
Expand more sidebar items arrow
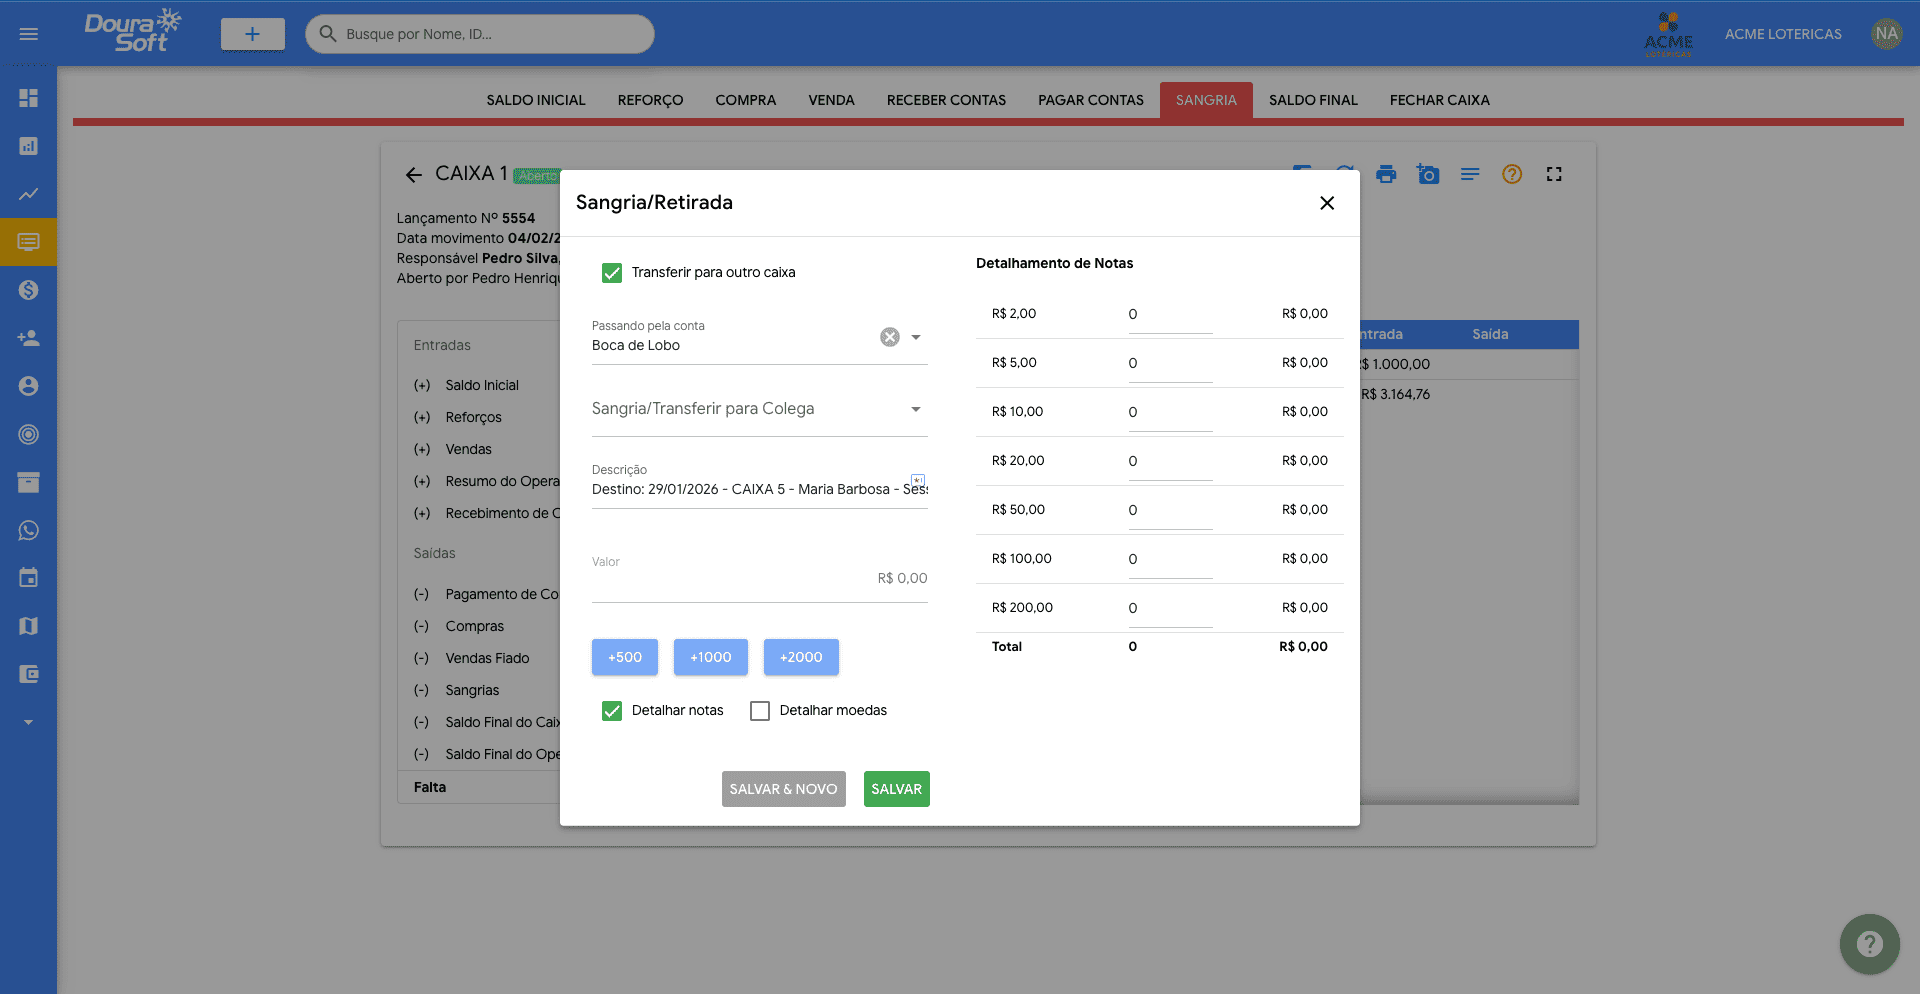tap(28, 722)
